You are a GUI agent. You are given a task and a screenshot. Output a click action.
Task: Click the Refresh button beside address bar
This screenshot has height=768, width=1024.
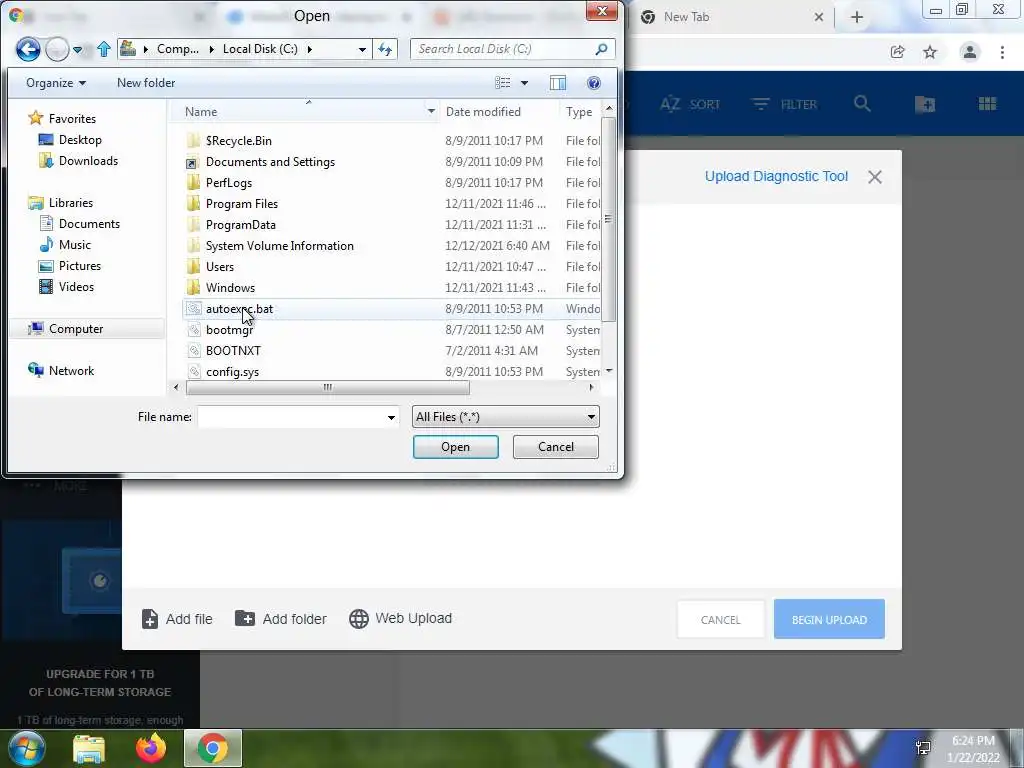(385, 49)
